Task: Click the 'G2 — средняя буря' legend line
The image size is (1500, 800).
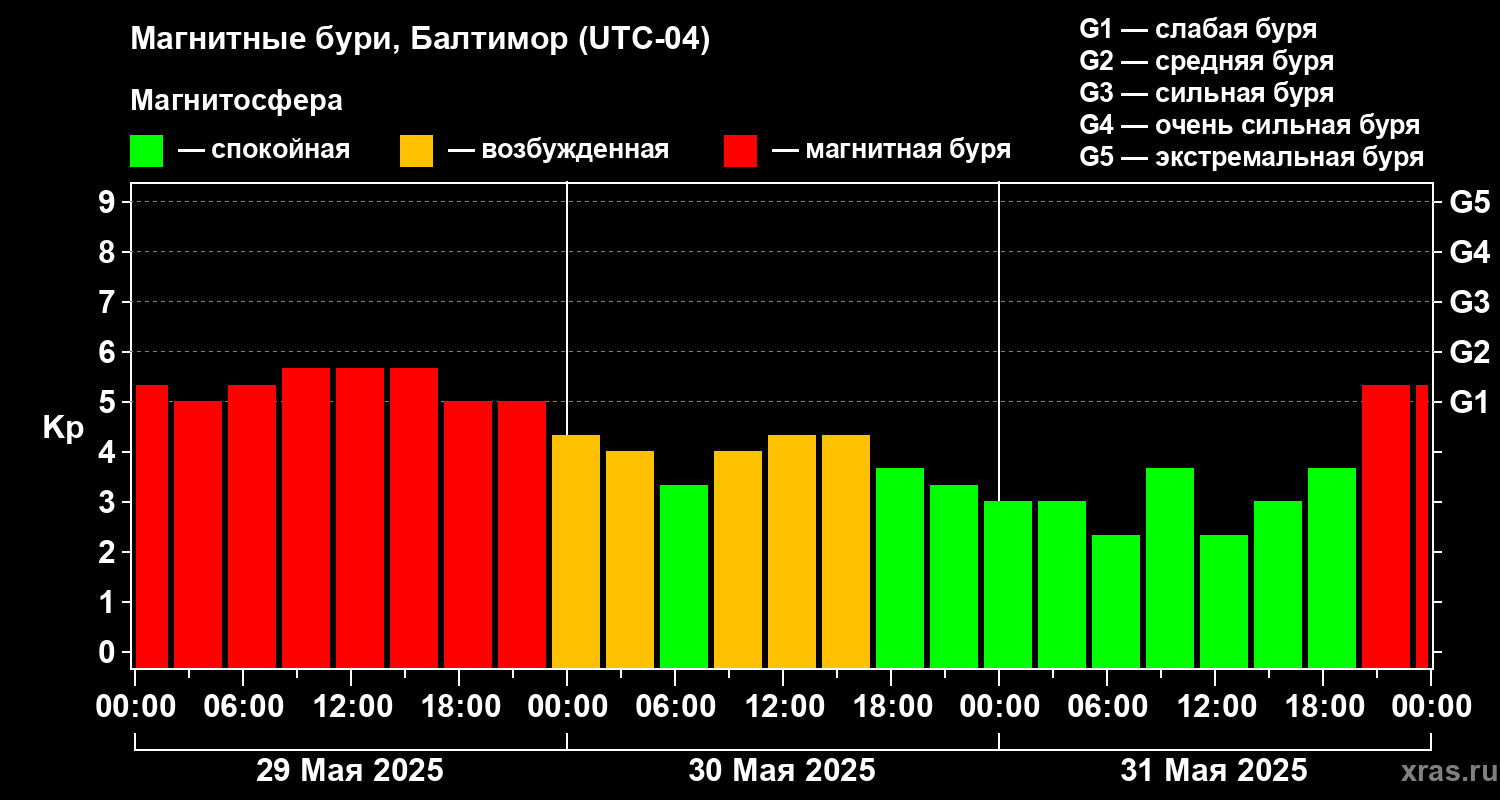Action: [x=1207, y=61]
